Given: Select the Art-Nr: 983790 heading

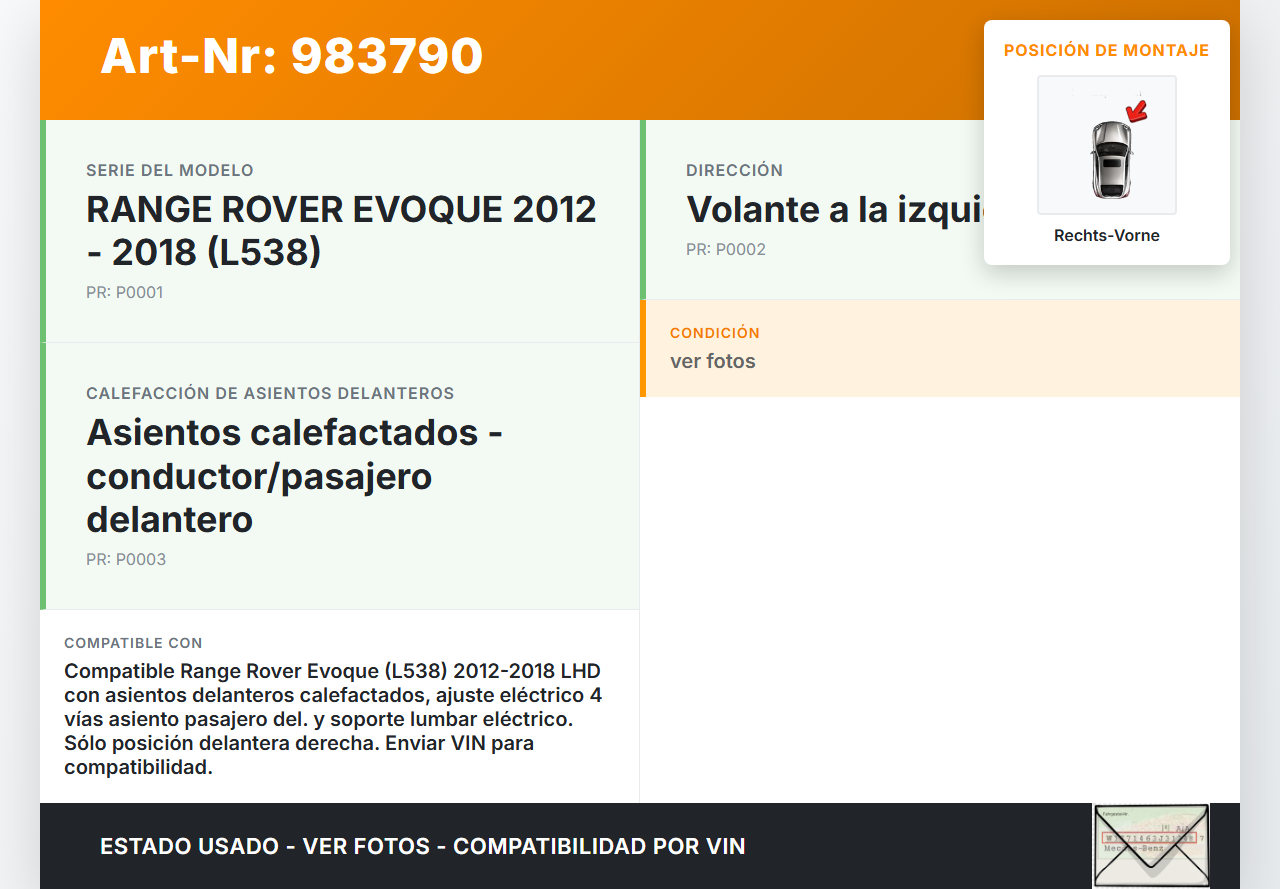Looking at the screenshot, I should [292, 56].
